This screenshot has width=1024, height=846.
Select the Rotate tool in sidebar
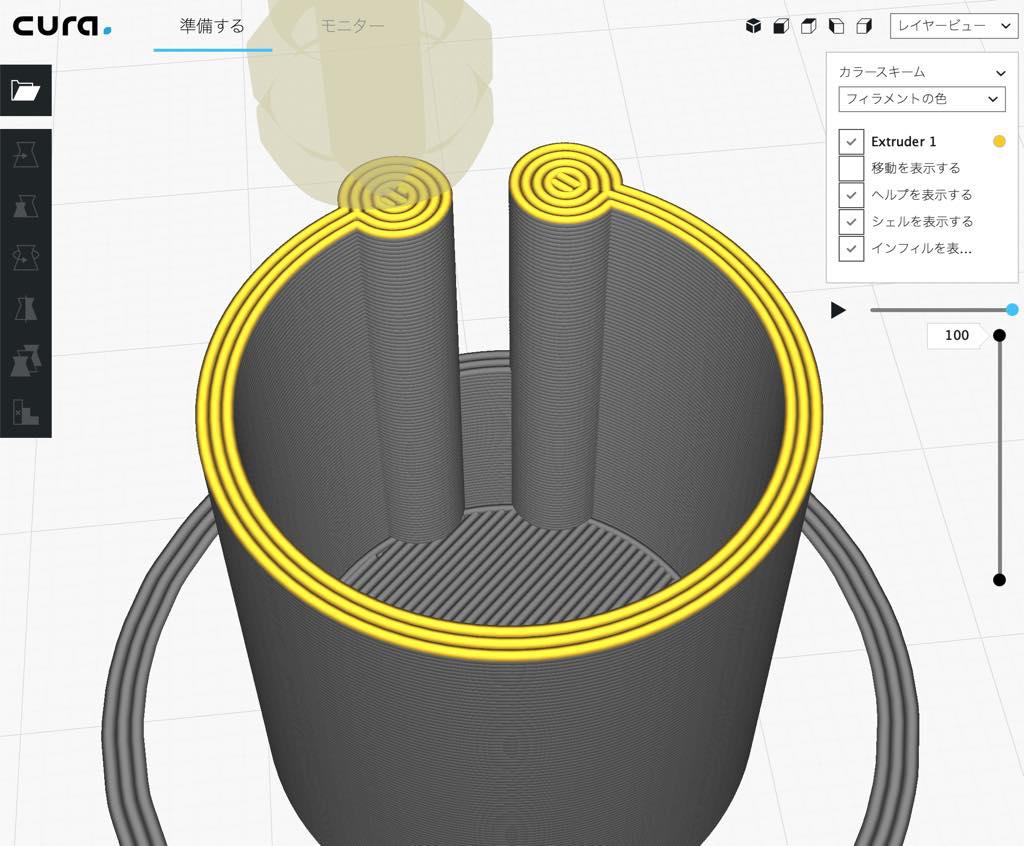(25, 257)
